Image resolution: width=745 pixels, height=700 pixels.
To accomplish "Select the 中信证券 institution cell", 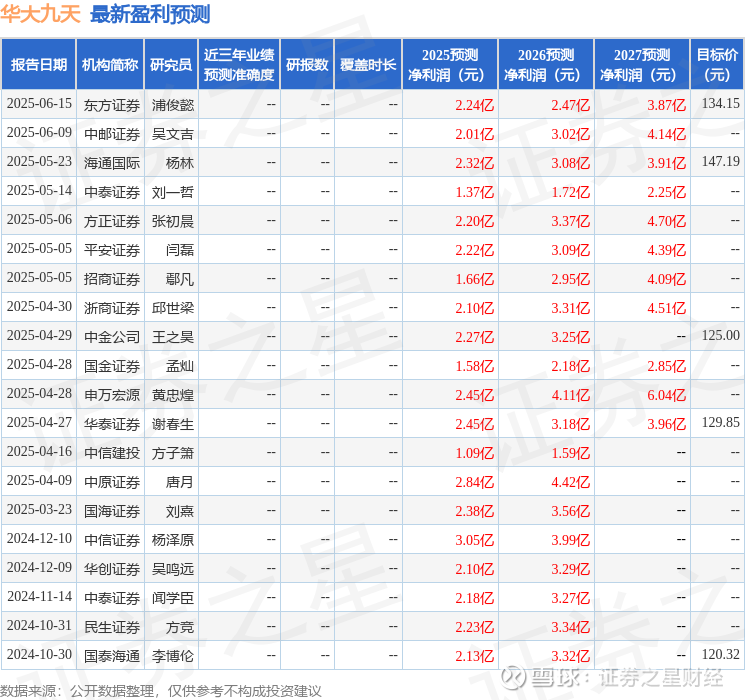I will point(112,540).
